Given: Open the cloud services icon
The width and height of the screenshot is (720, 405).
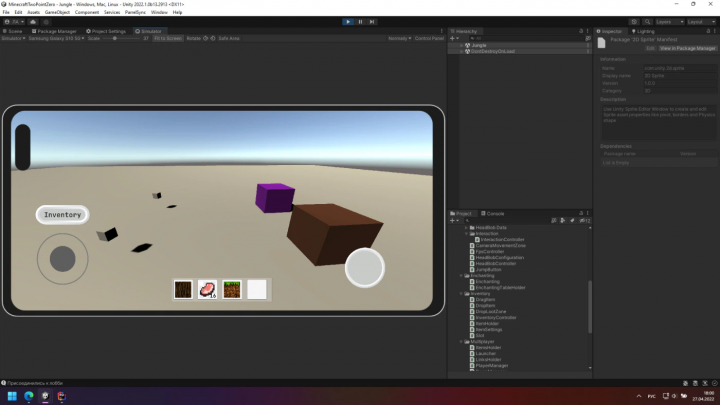Looking at the screenshot, I should [x=33, y=22].
